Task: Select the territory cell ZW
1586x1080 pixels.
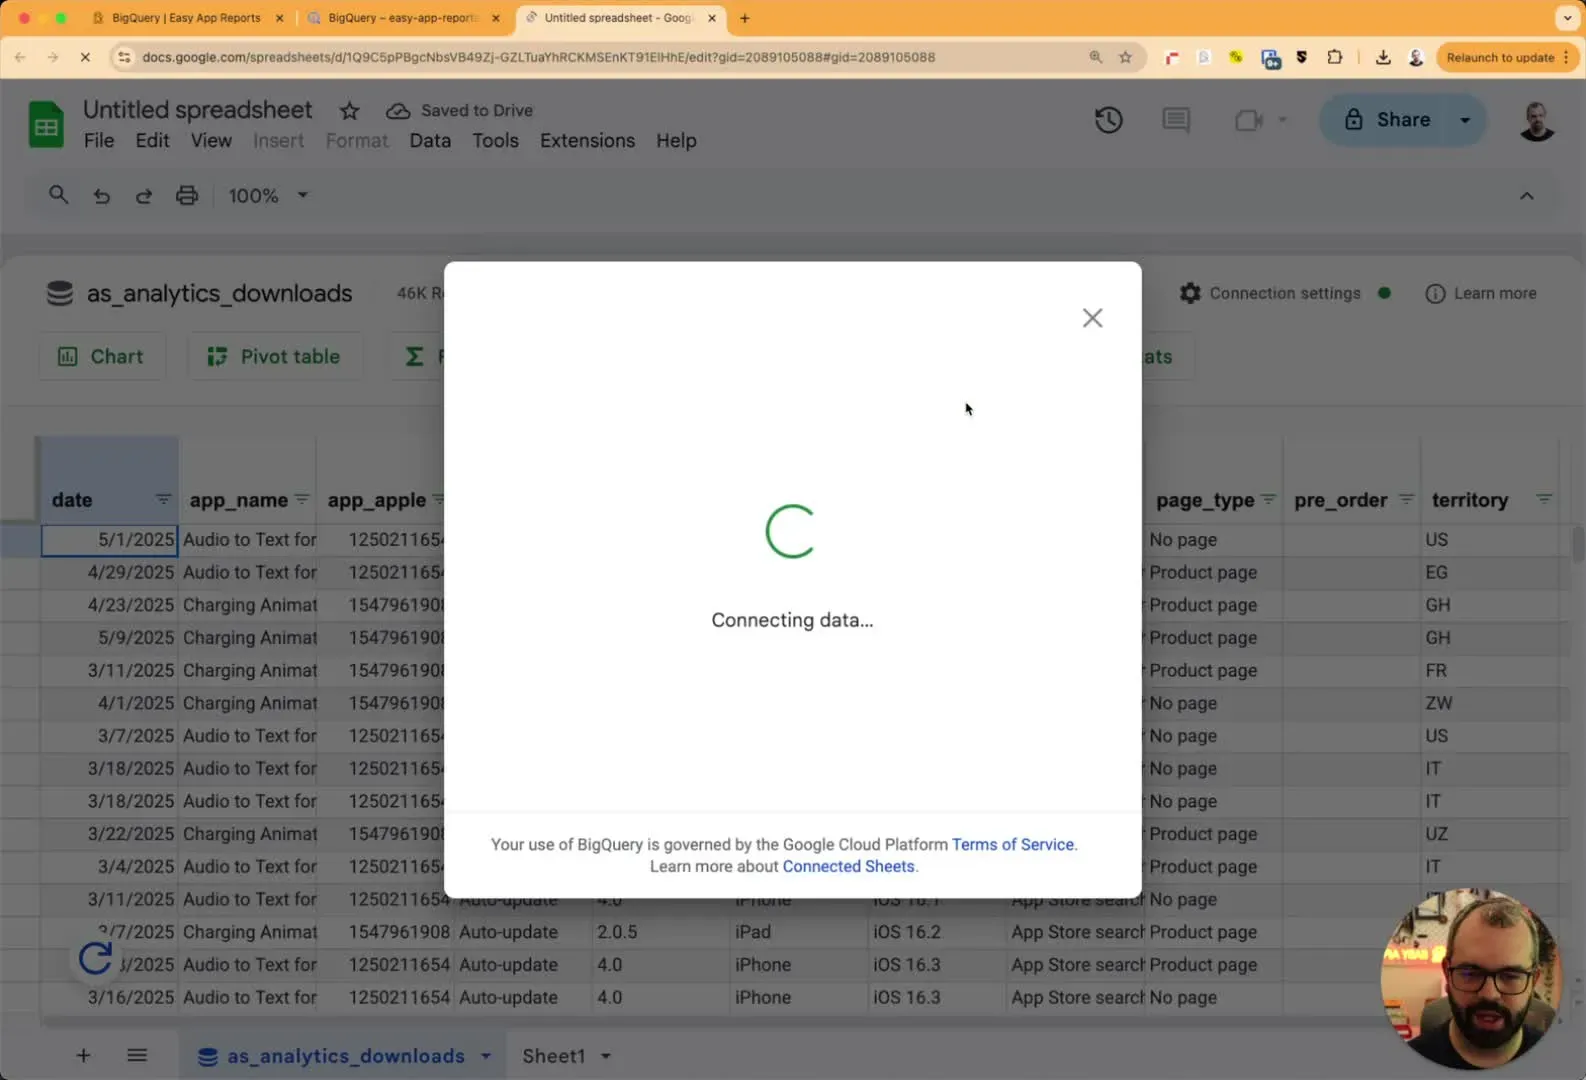Action: (1489, 703)
